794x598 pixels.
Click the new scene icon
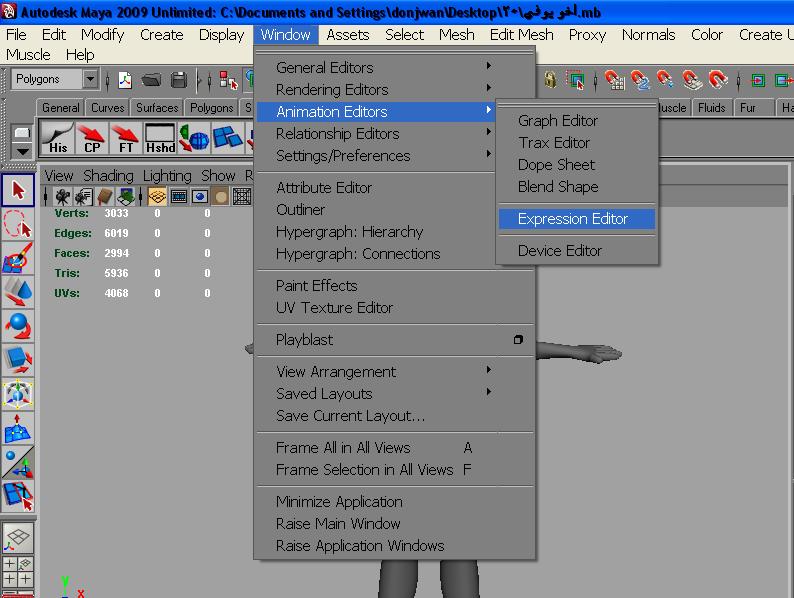(125, 80)
